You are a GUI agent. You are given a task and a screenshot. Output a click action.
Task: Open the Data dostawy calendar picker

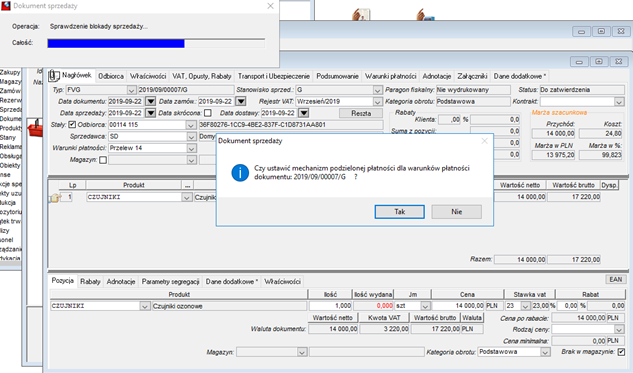pos(304,113)
